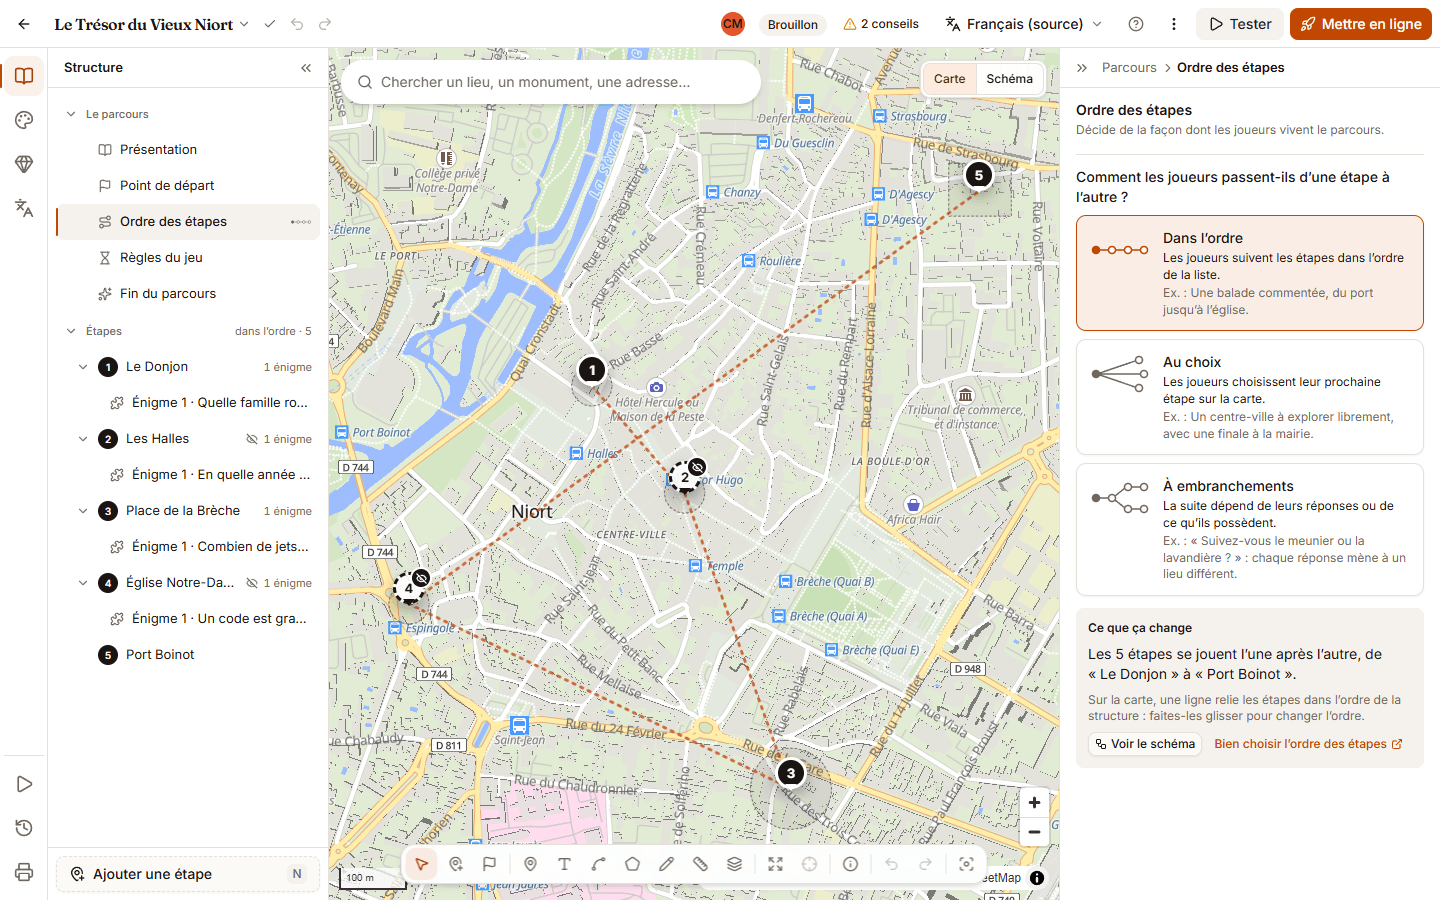This screenshot has height=900, width=1440.
Task: Collapse the Le parcours section
Action: click(x=71, y=114)
